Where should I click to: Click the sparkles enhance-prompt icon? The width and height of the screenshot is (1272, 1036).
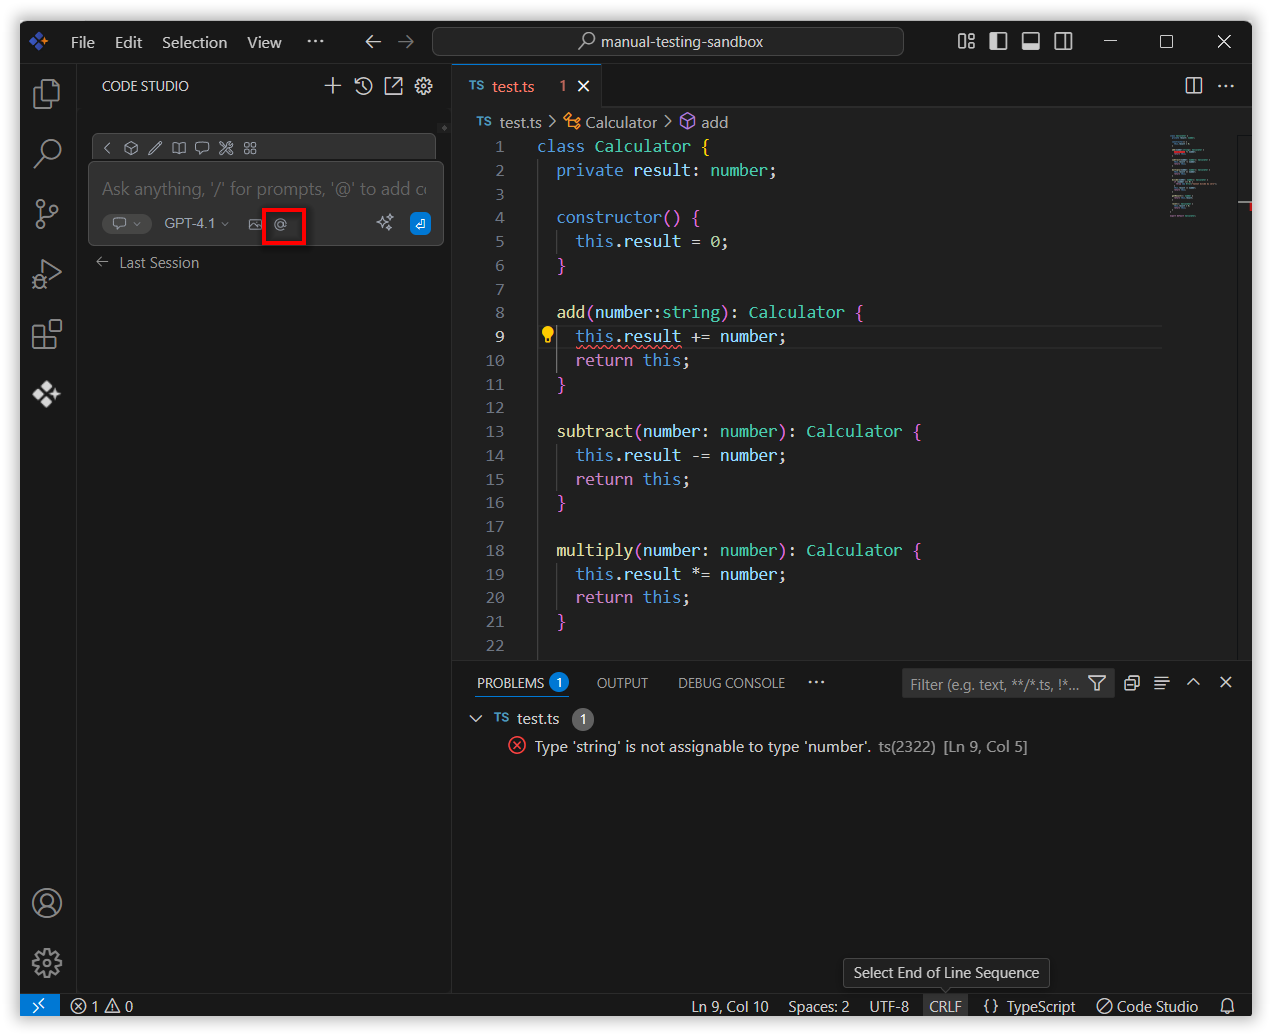point(385,223)
